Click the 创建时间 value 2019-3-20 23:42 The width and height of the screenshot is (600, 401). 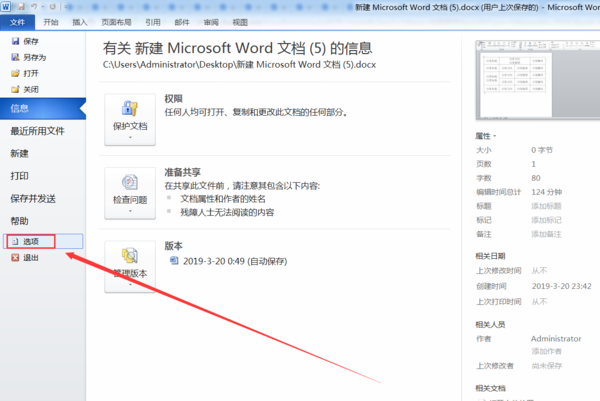(x=561, y=286)
